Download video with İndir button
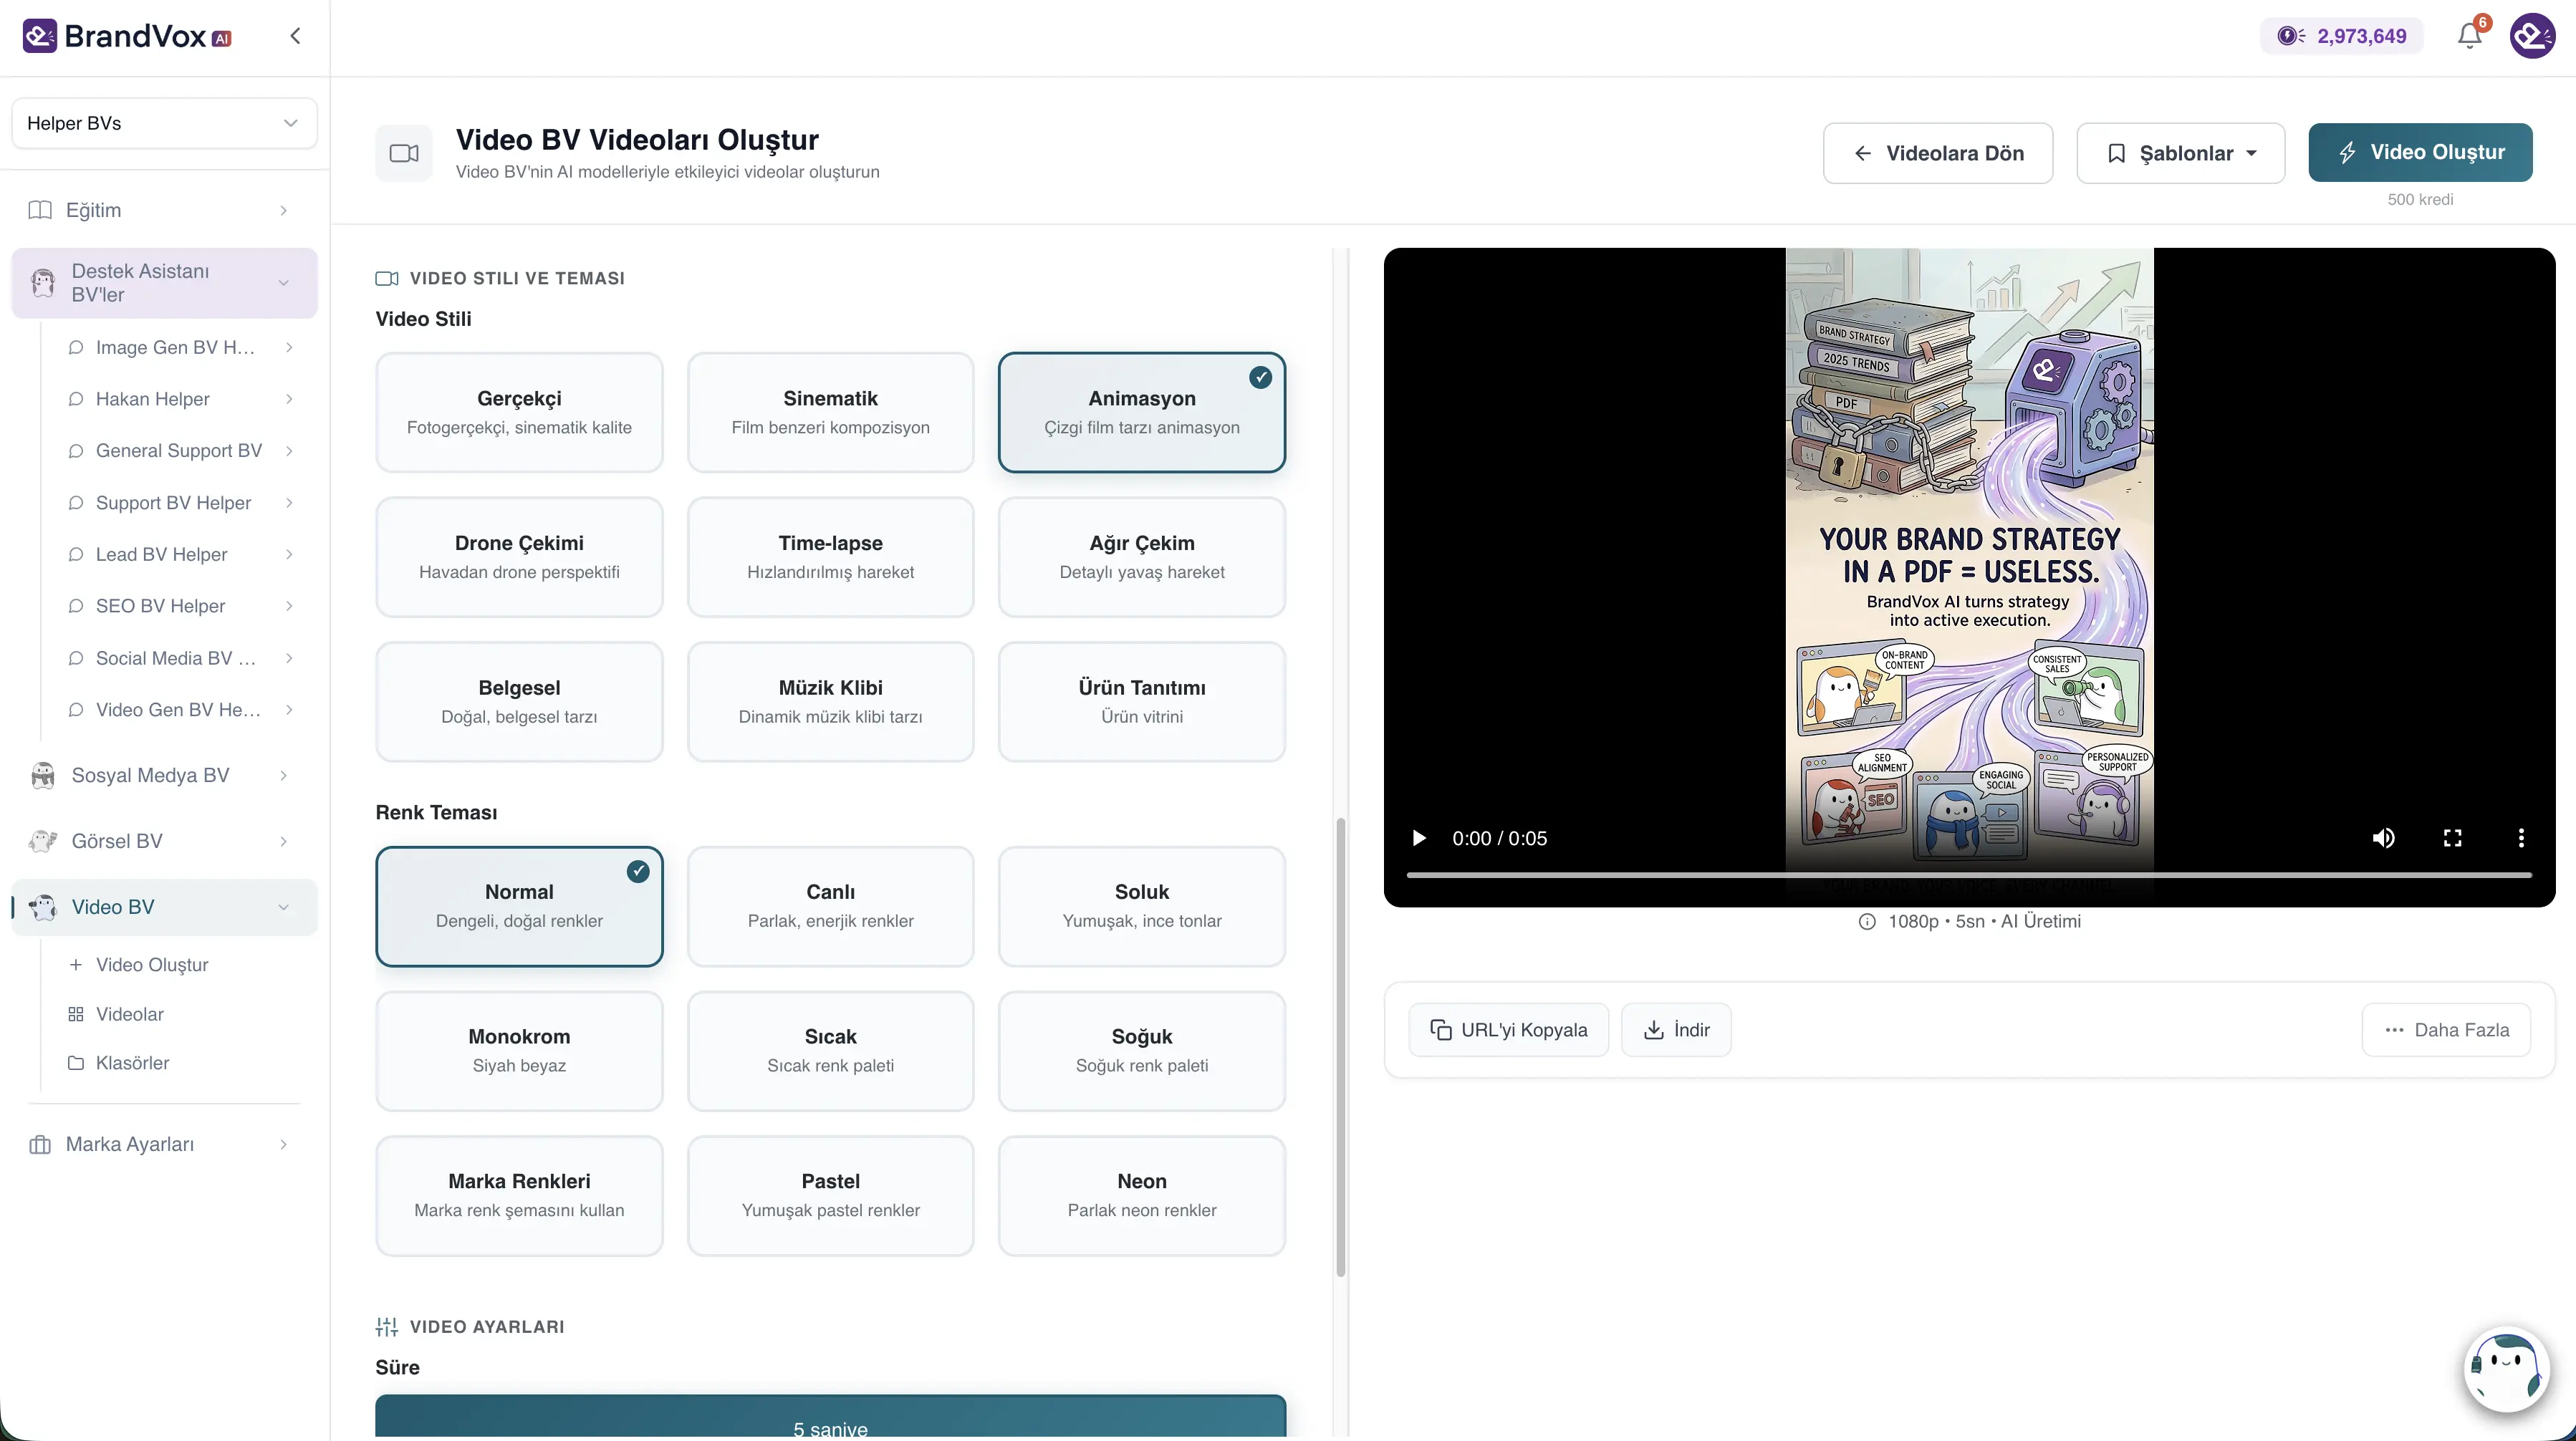This screenshot has height=1441, width=2576. tap(1676, 1030)
